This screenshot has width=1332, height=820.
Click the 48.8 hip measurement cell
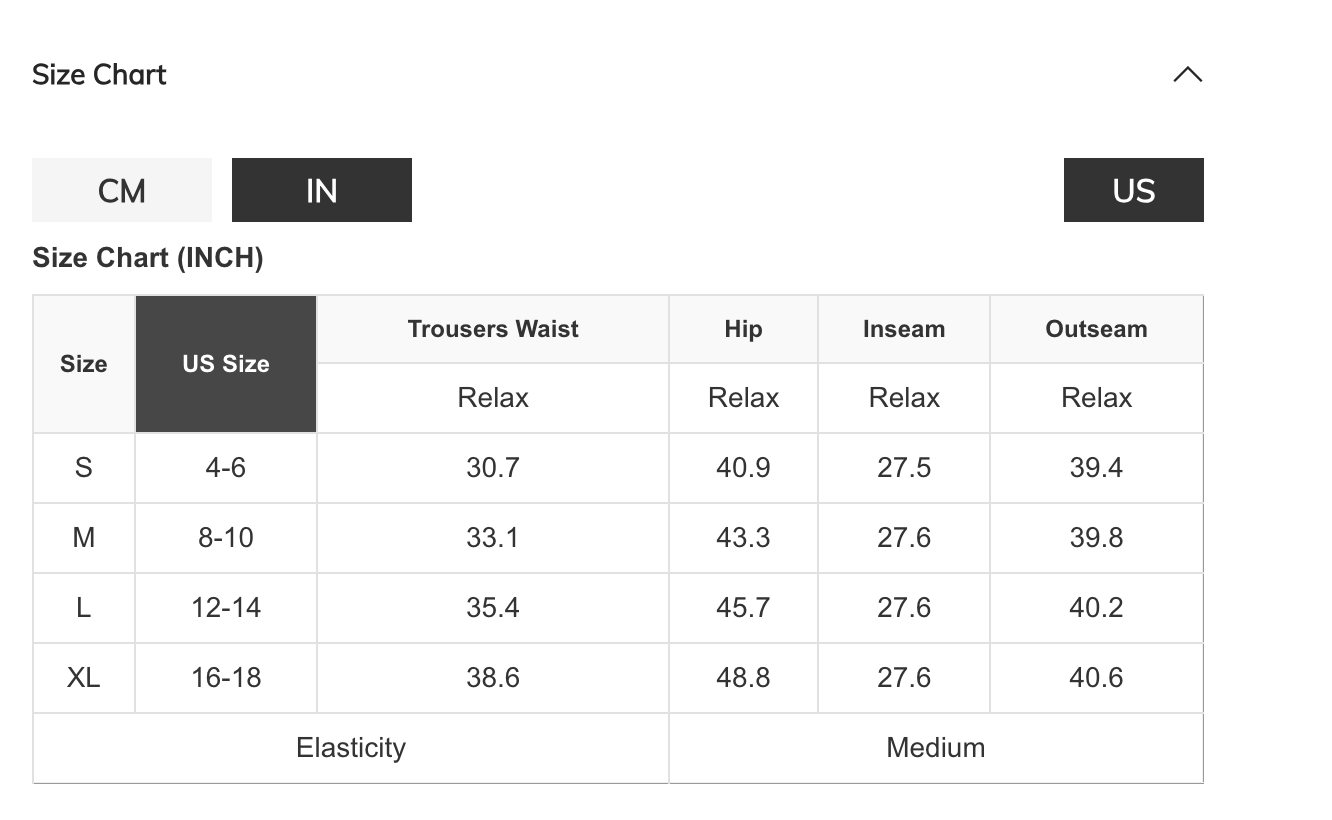[x=743, y=678]
